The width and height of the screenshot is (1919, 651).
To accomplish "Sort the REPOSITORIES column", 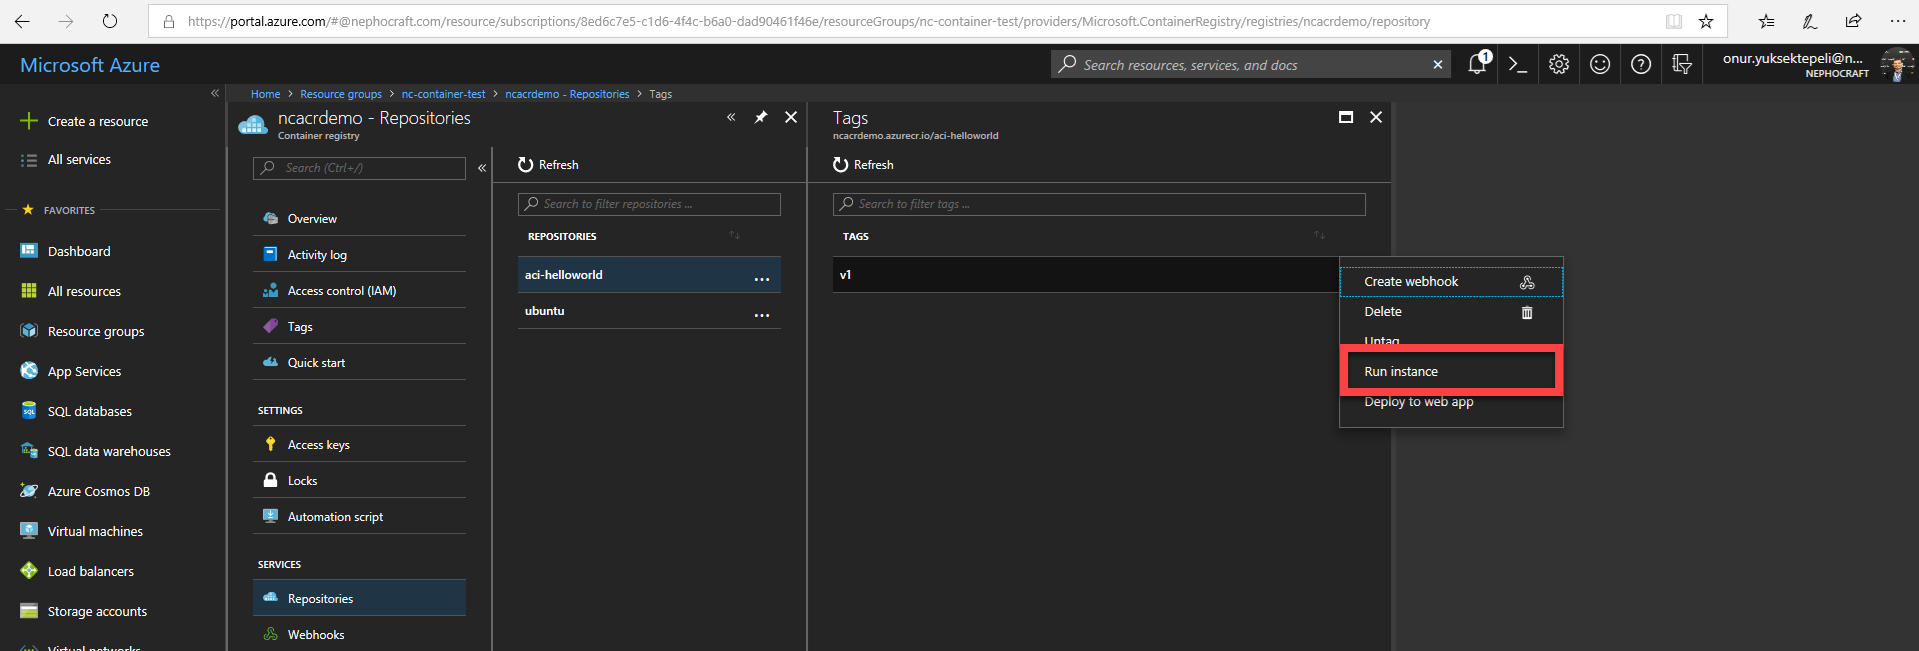I will coord(734,236).
